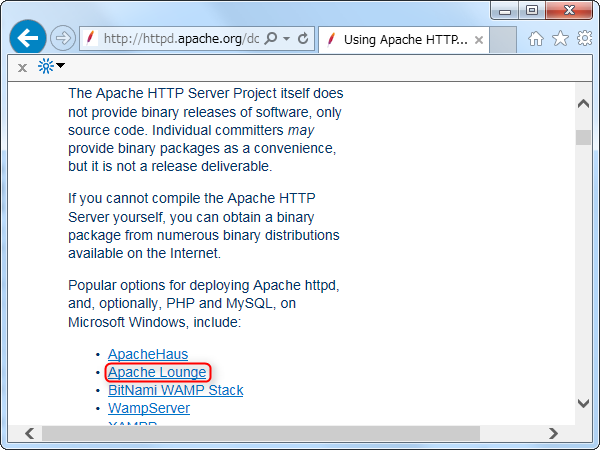Viewport: 600px width, 450px height.
Task: Click the vertical scrollbar down arrow
Action: click(x=583, y=403)
